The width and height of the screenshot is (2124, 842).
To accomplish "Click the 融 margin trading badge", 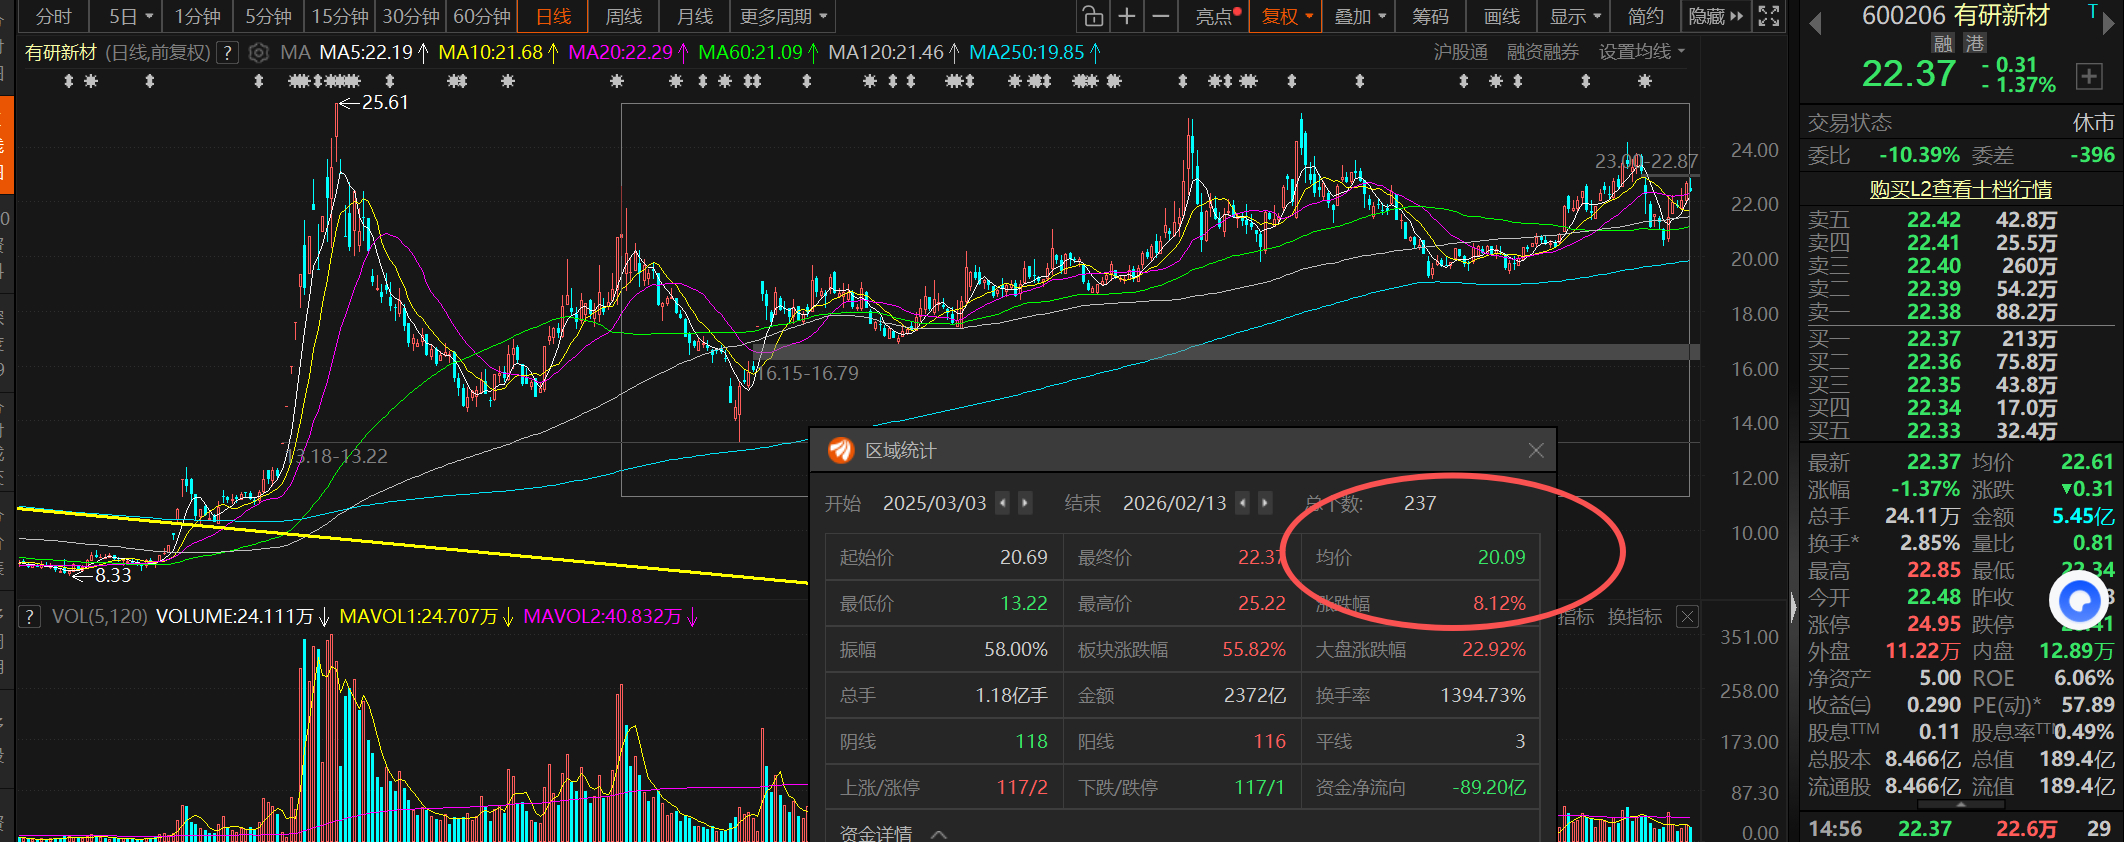I will tap(1943, 43).
